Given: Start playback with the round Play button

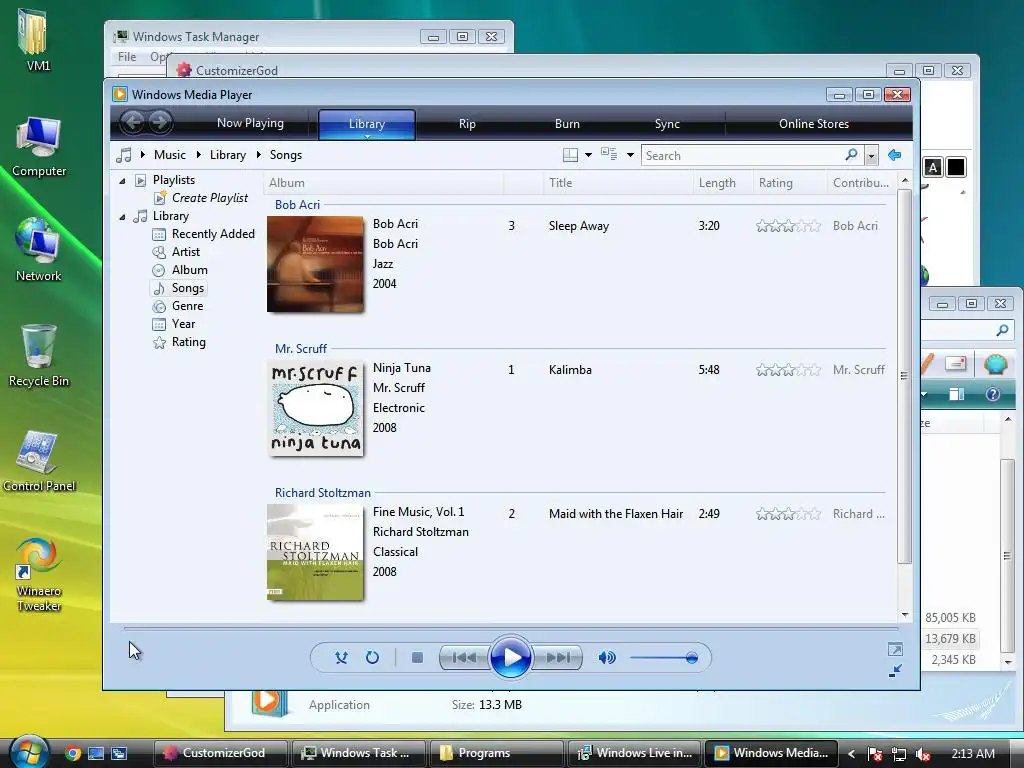Looking at the screenshot, I should [511, 658].
